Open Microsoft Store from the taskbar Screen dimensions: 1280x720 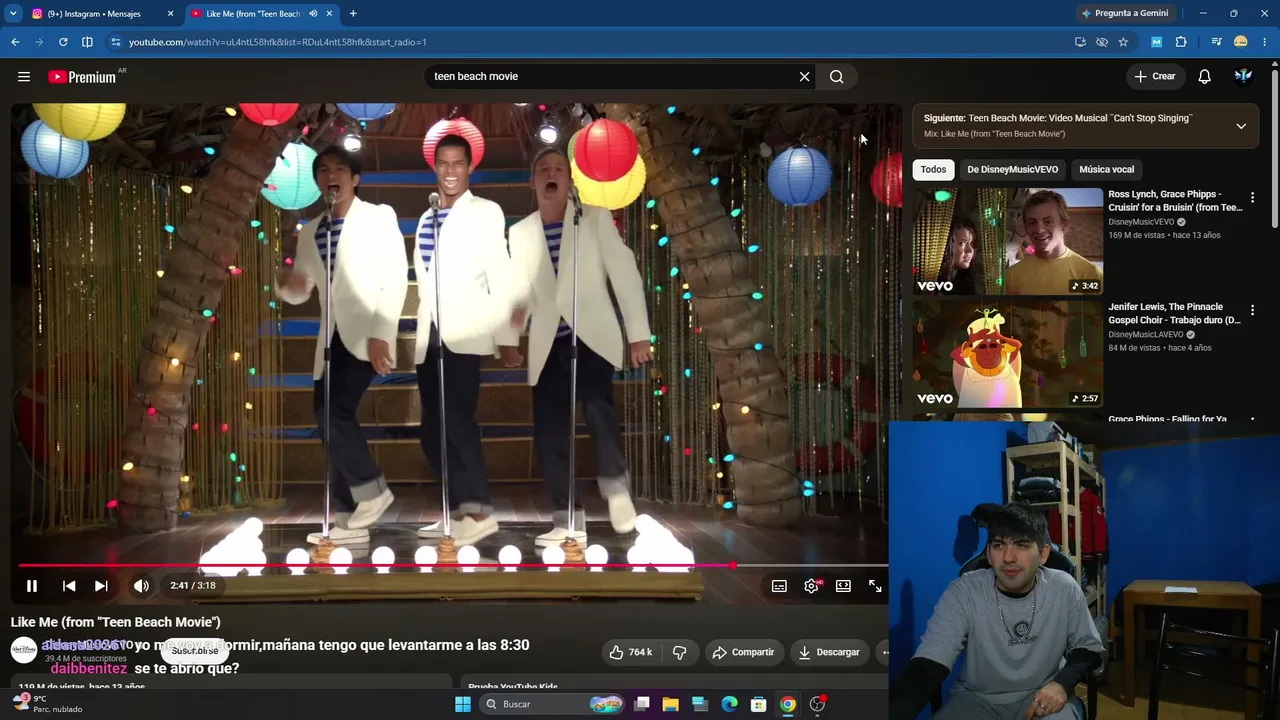pyautogui.click(x=759, y=704)
